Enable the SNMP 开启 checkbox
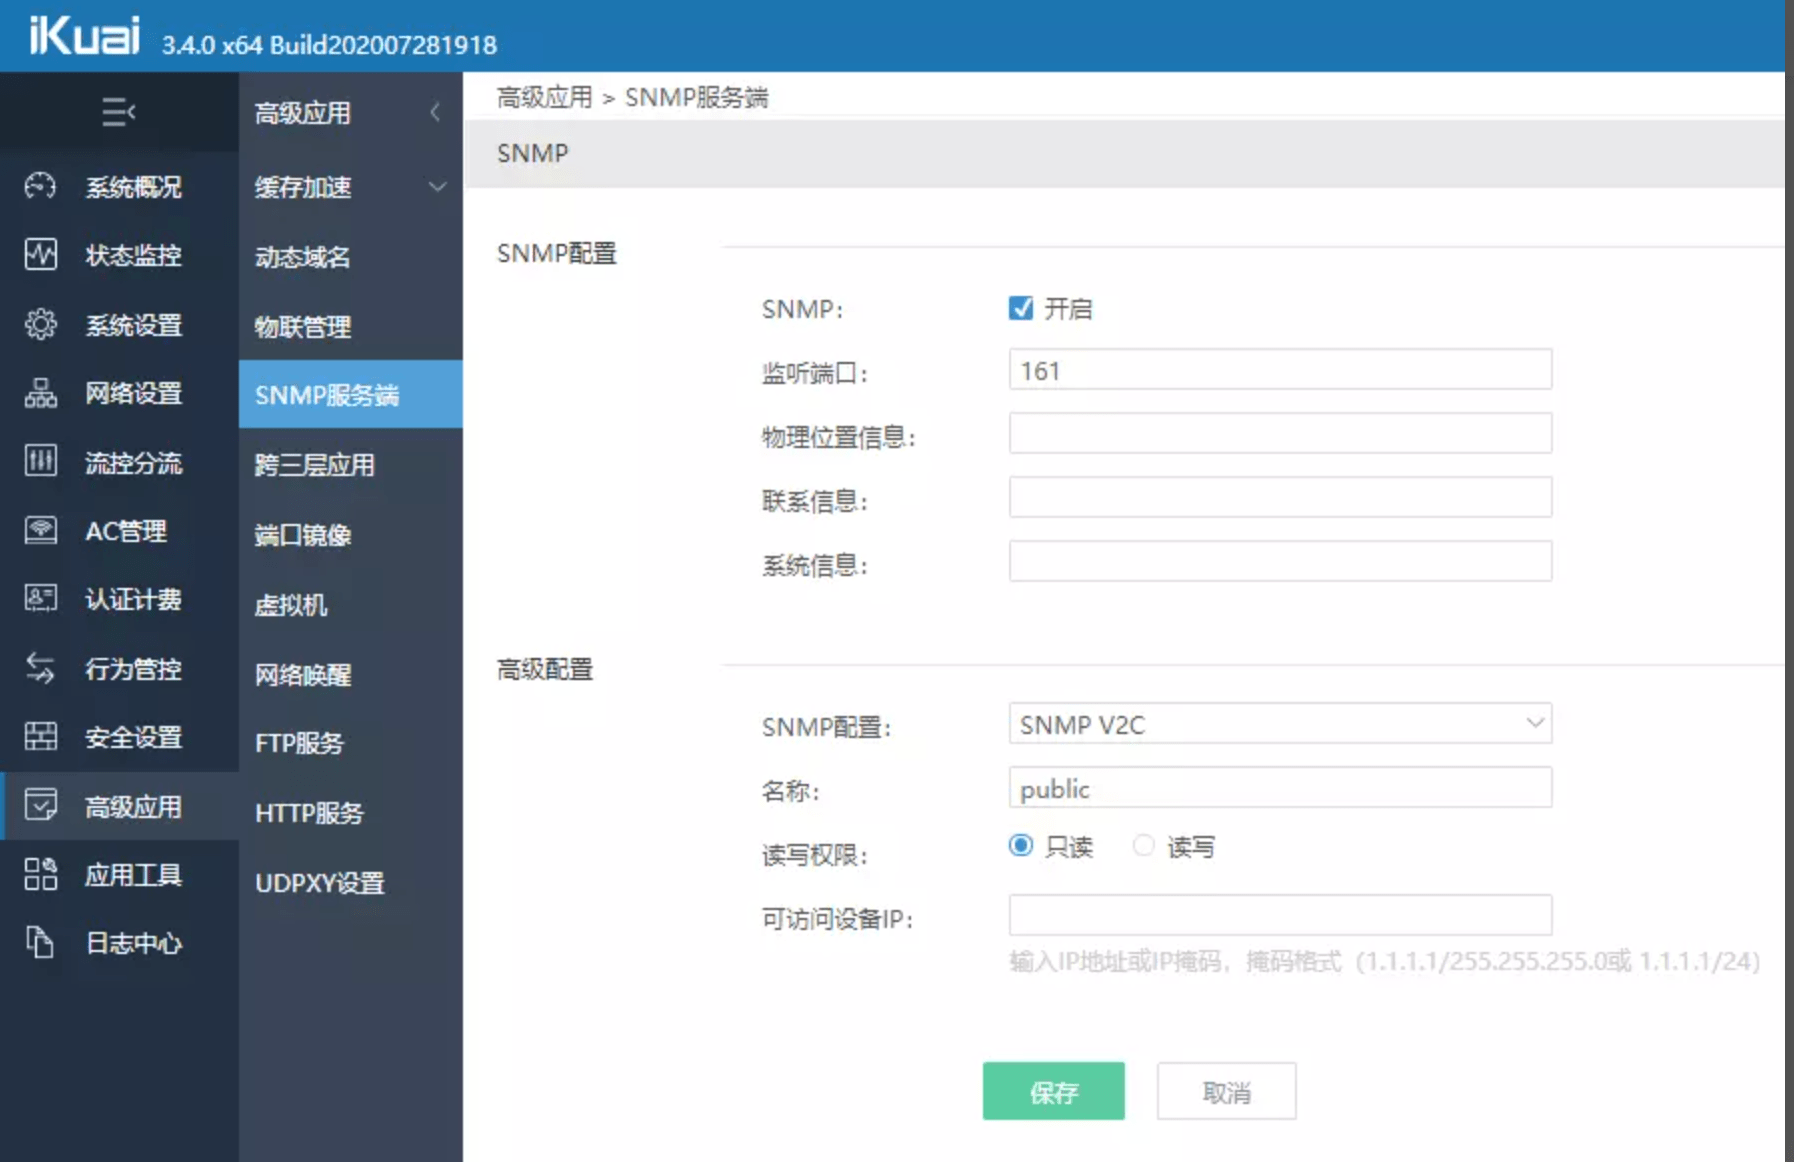This screenshot has height=1162, width=1794. tap(1020, 308)
